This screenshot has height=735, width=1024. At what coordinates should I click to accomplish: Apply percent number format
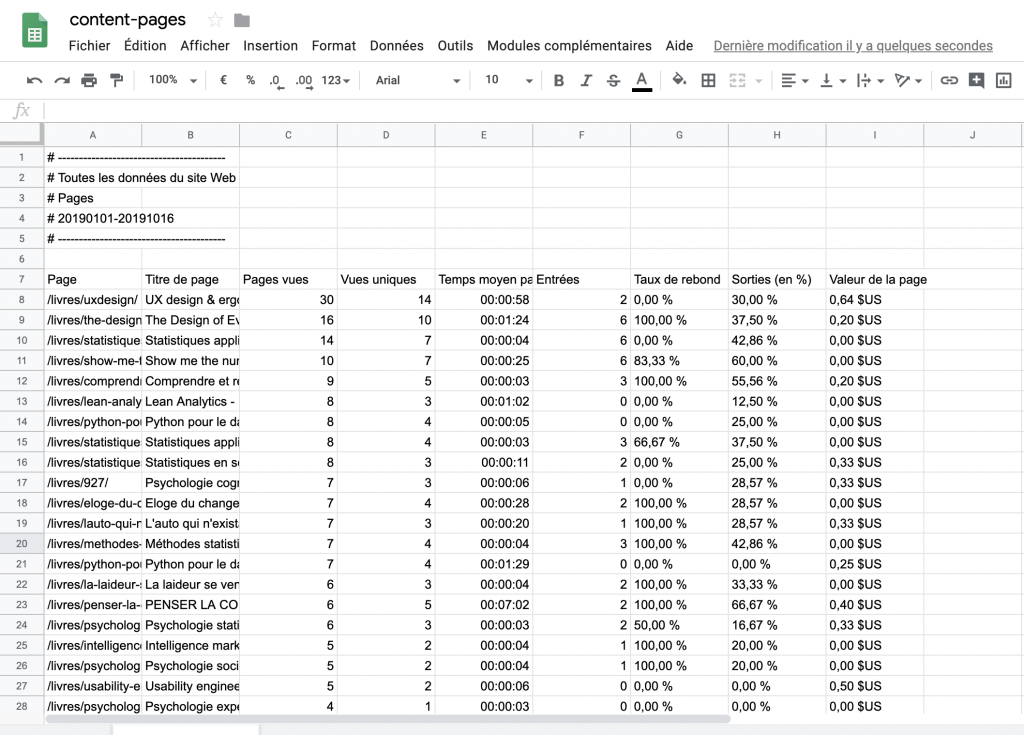coord(250,80)
